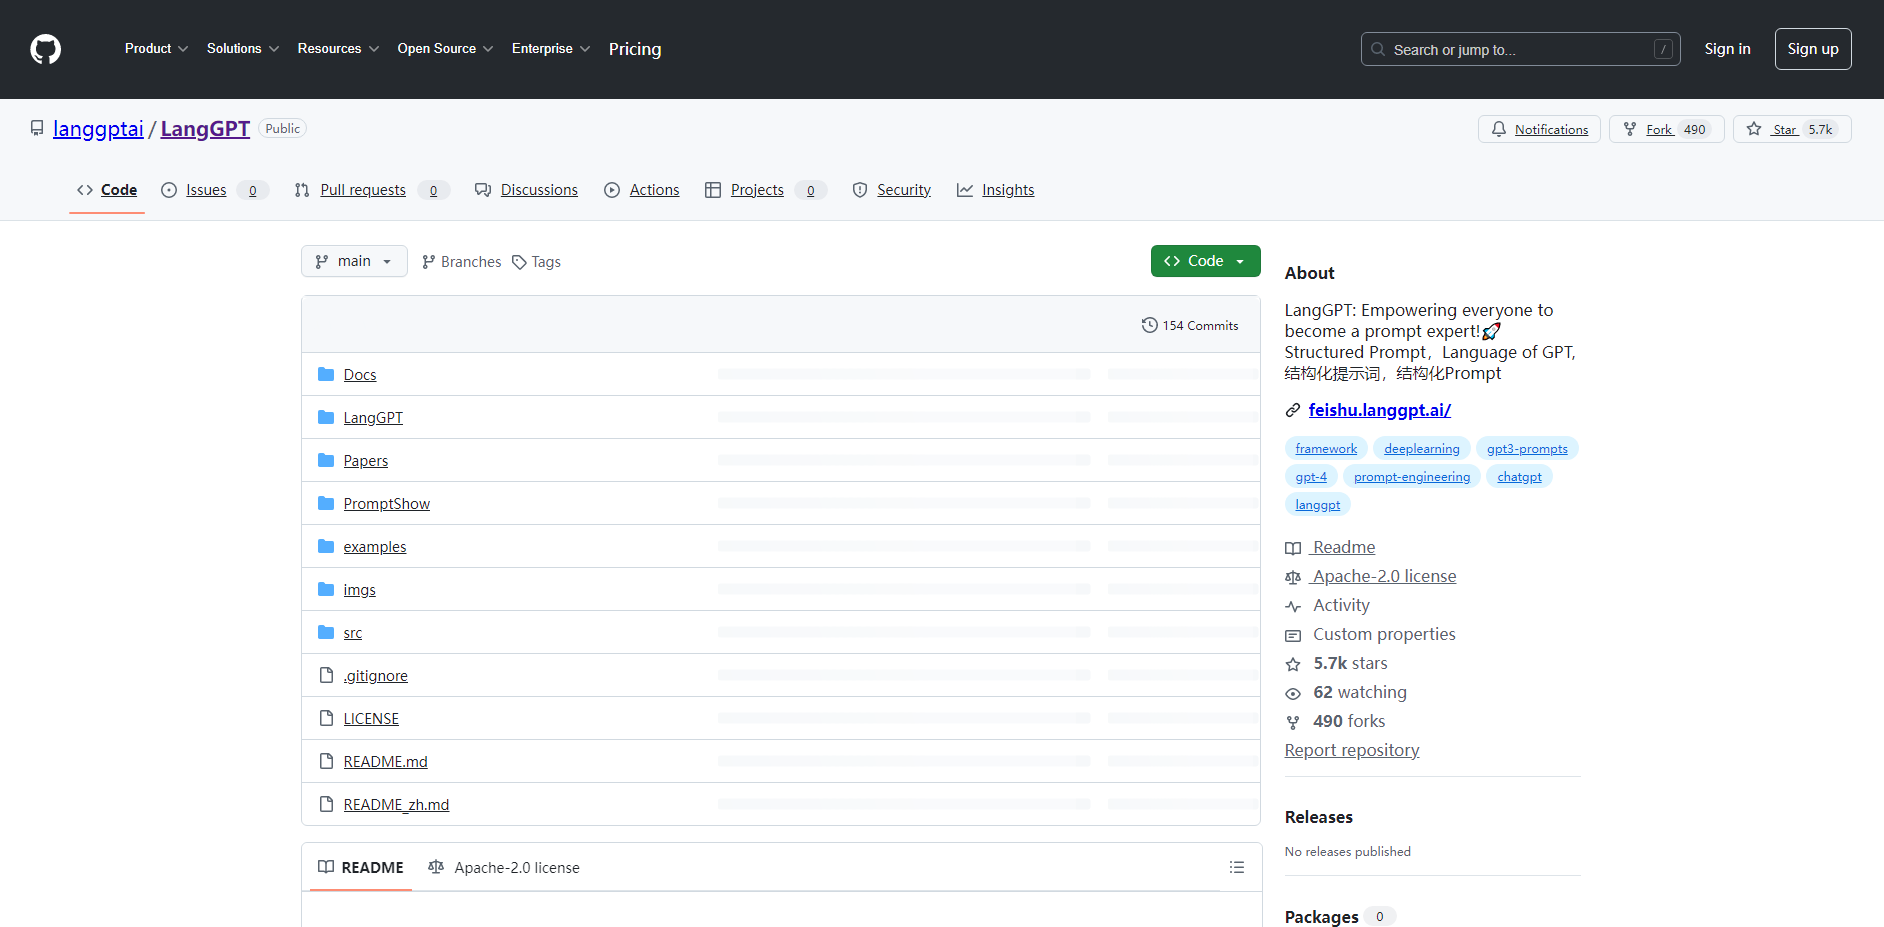1884x927 pixels.
Task: Open the main branch dropdown
Action: (x=354, y=261)
